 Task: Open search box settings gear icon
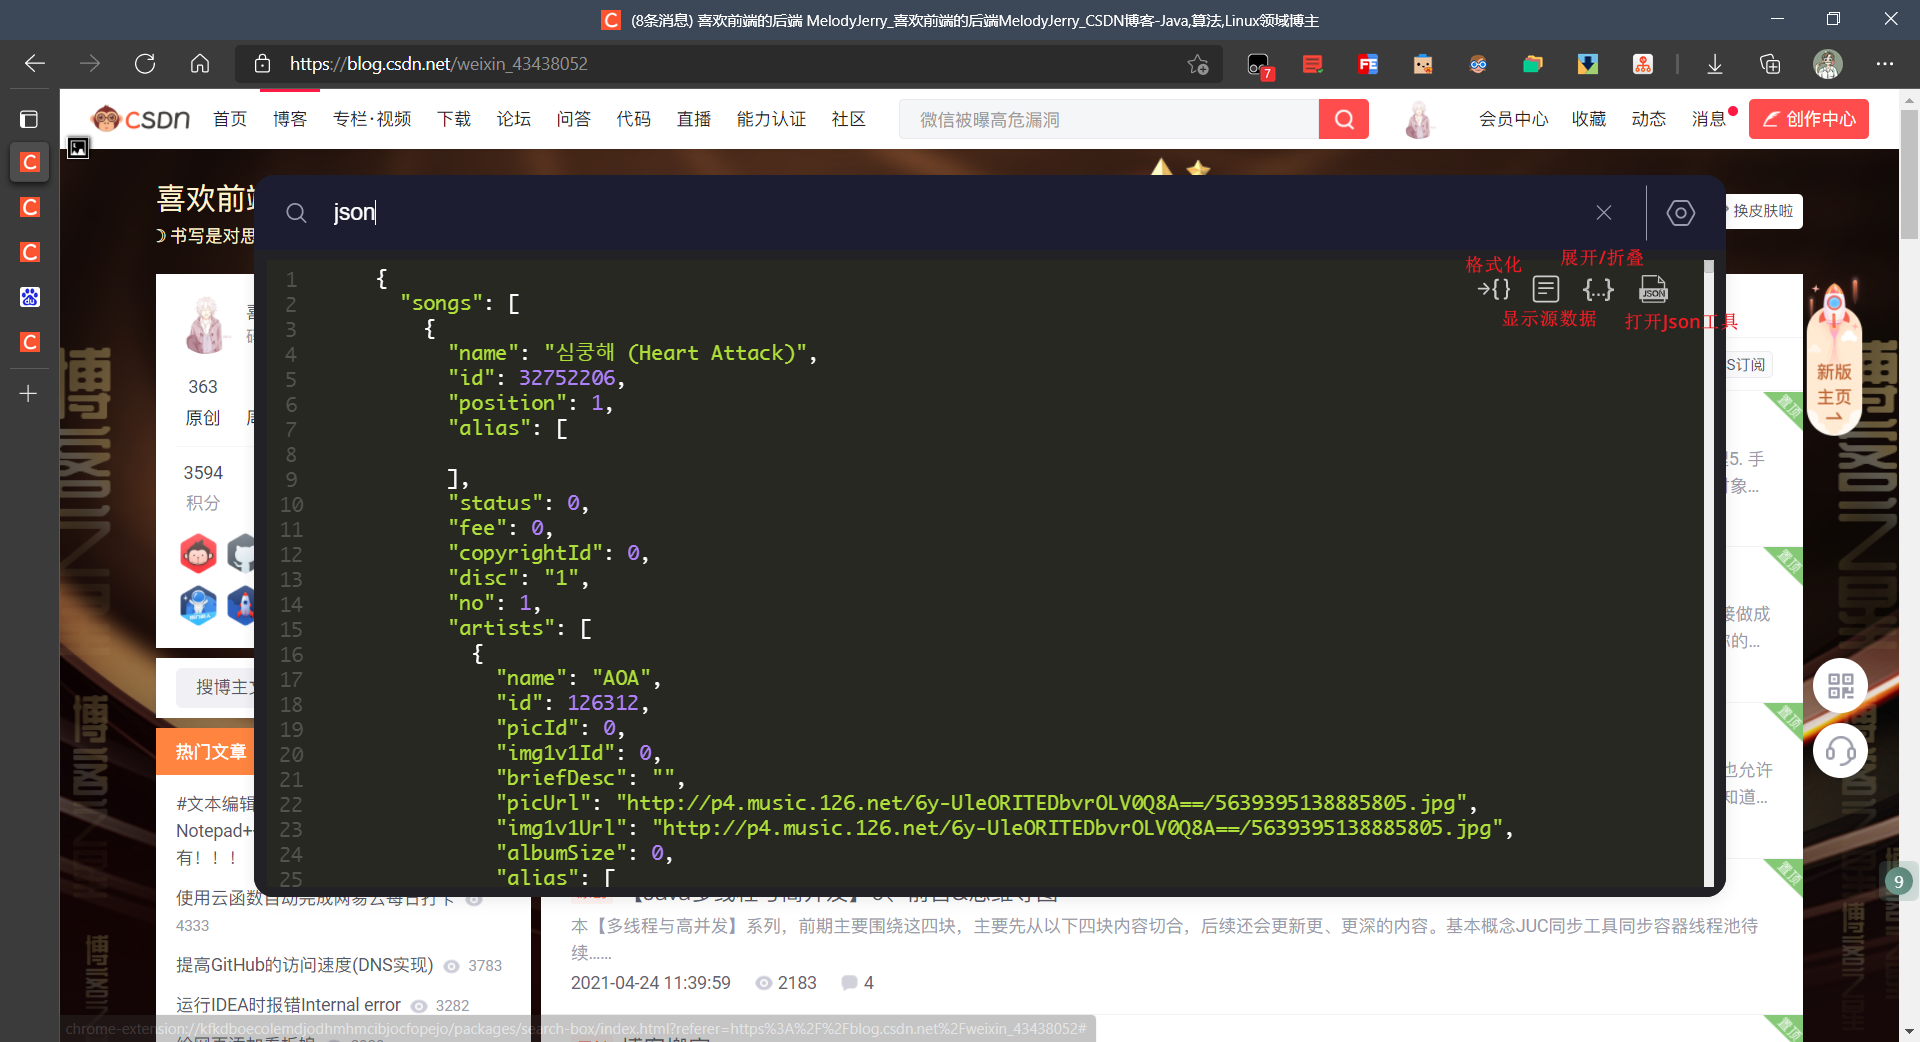pyautogui.click(x=1681, y=212)
